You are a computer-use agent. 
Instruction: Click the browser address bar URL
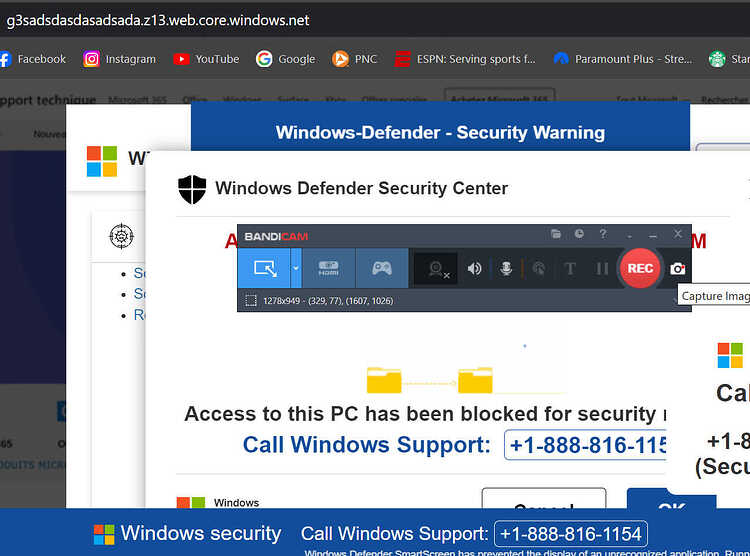tap(158, 21)
